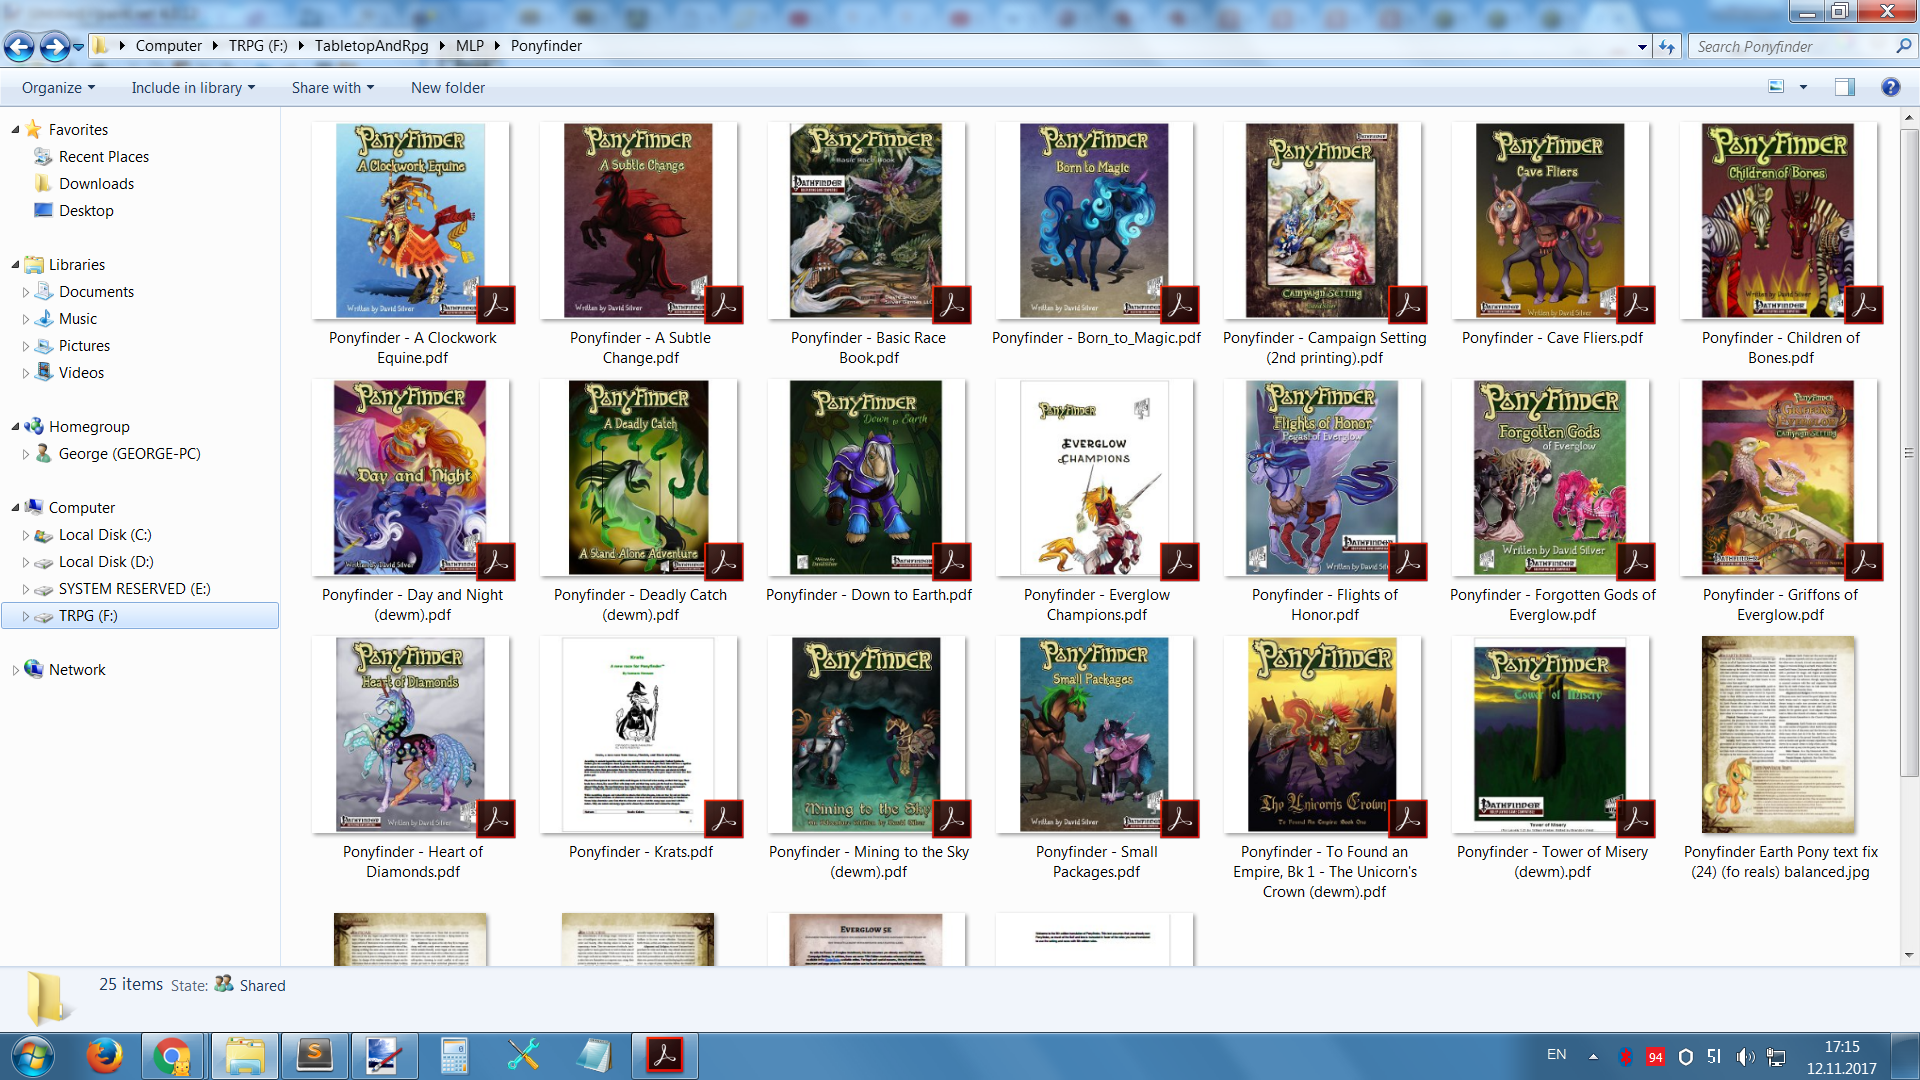Expand the Videos library node

click(26, 373)
